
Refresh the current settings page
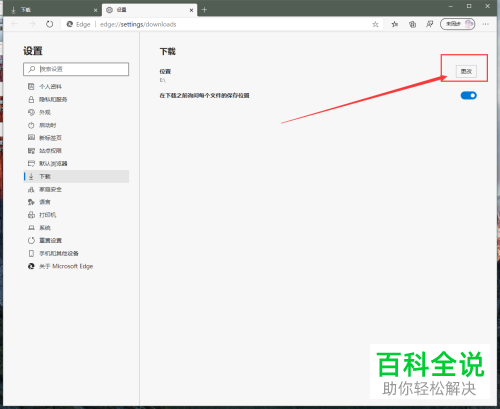coord(49,24)
